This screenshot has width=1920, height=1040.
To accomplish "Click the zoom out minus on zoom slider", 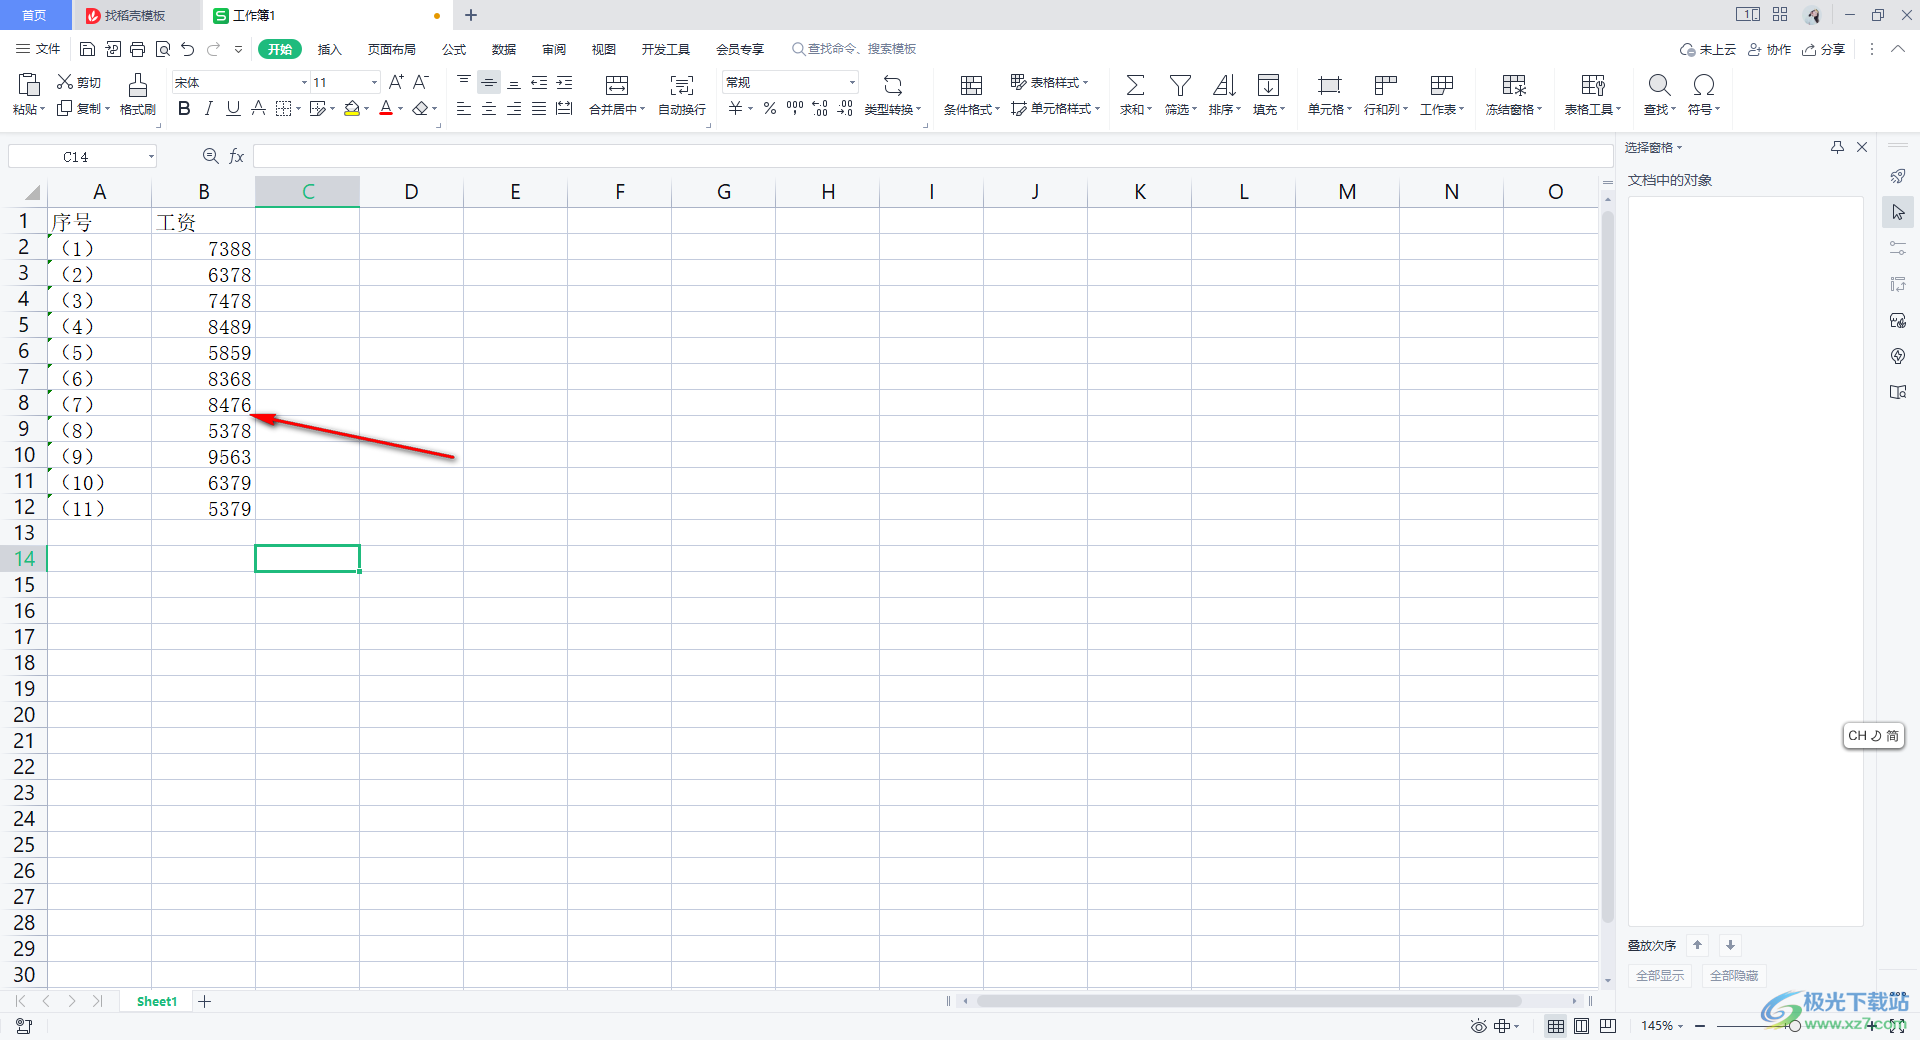I will click(x=1700, y=1026).
